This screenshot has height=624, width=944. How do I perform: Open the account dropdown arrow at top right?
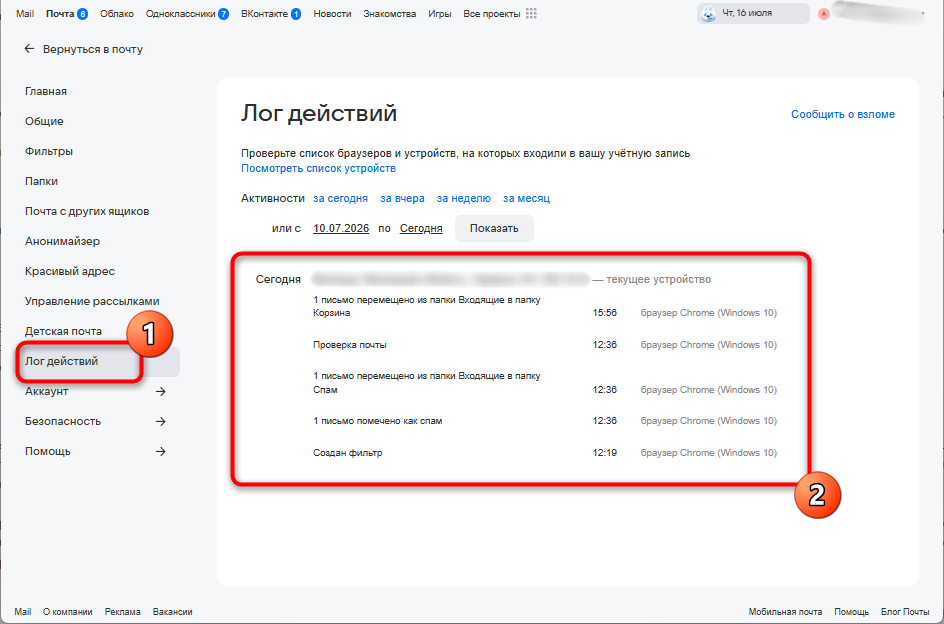(x=923, y=13)
